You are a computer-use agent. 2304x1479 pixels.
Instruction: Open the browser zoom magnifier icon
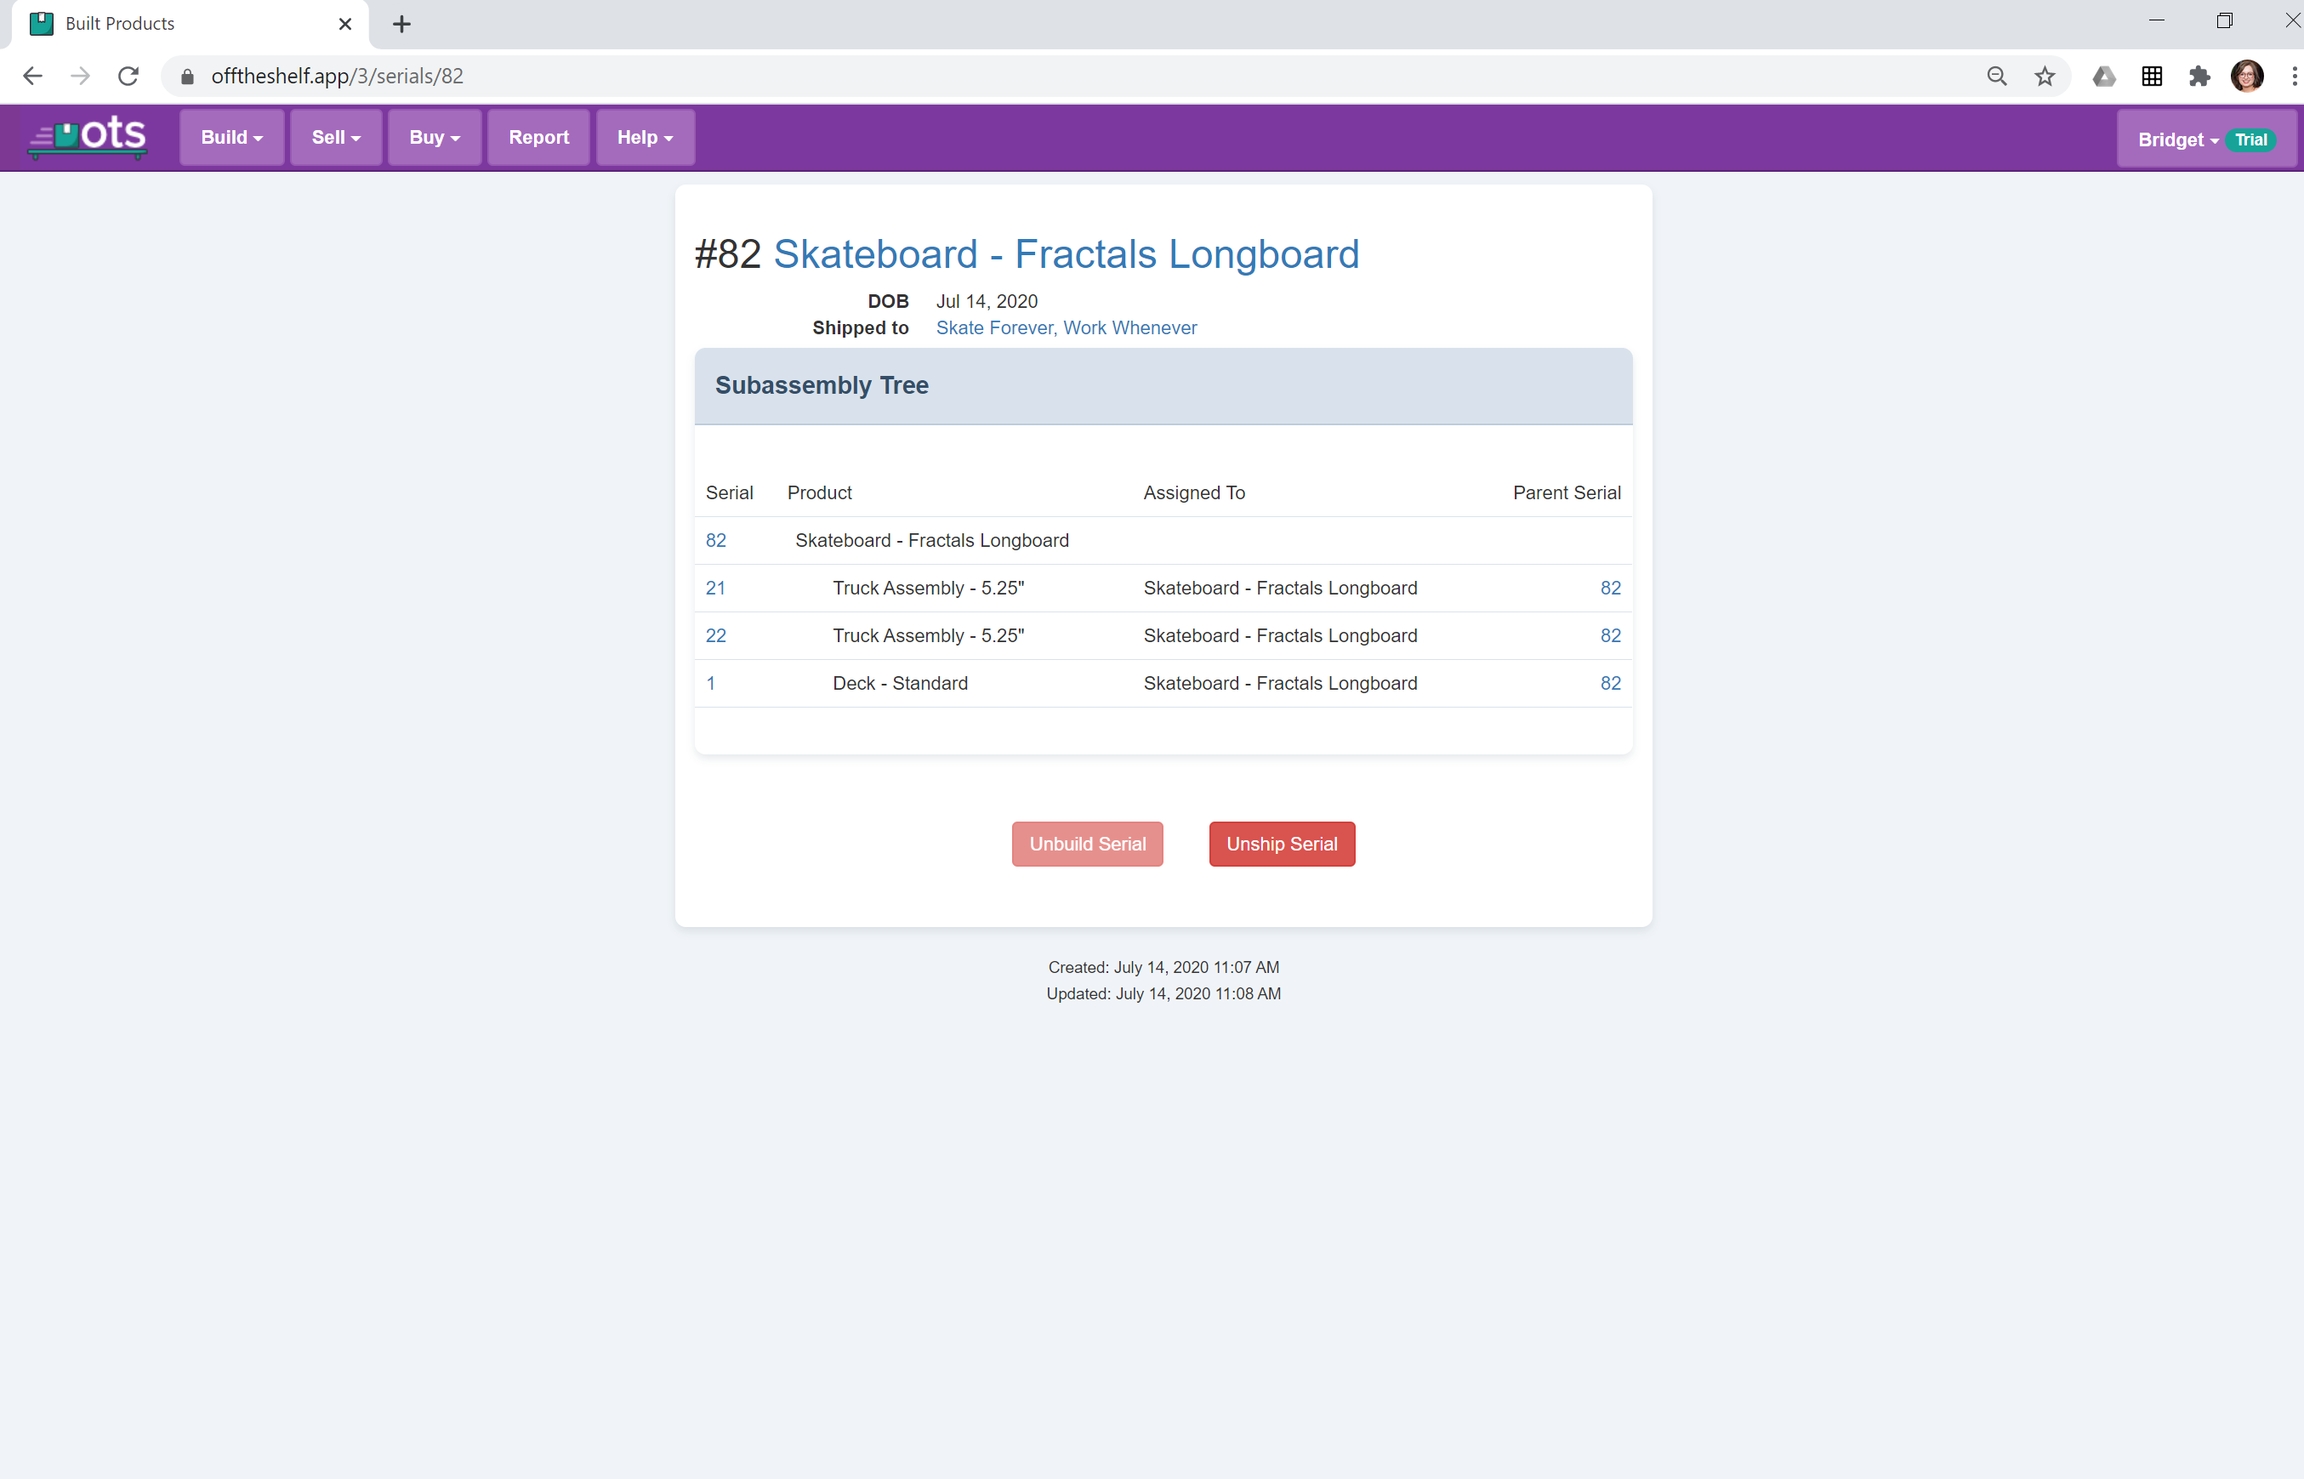click(x=1996, y=76)
